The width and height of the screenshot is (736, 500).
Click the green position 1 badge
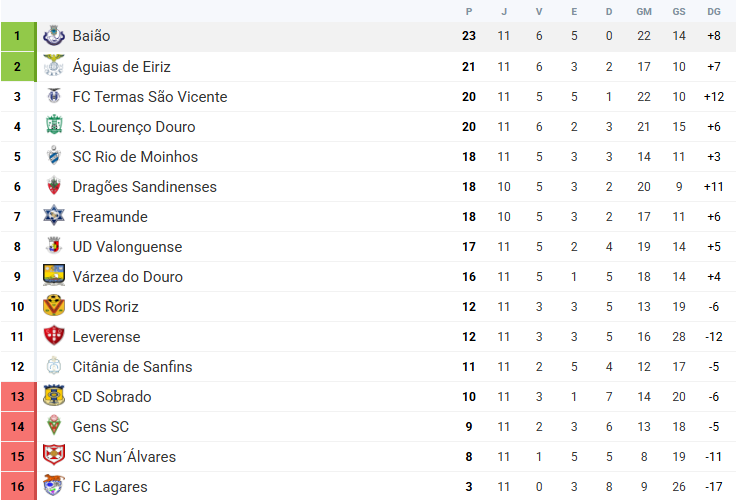pos(17,37)
